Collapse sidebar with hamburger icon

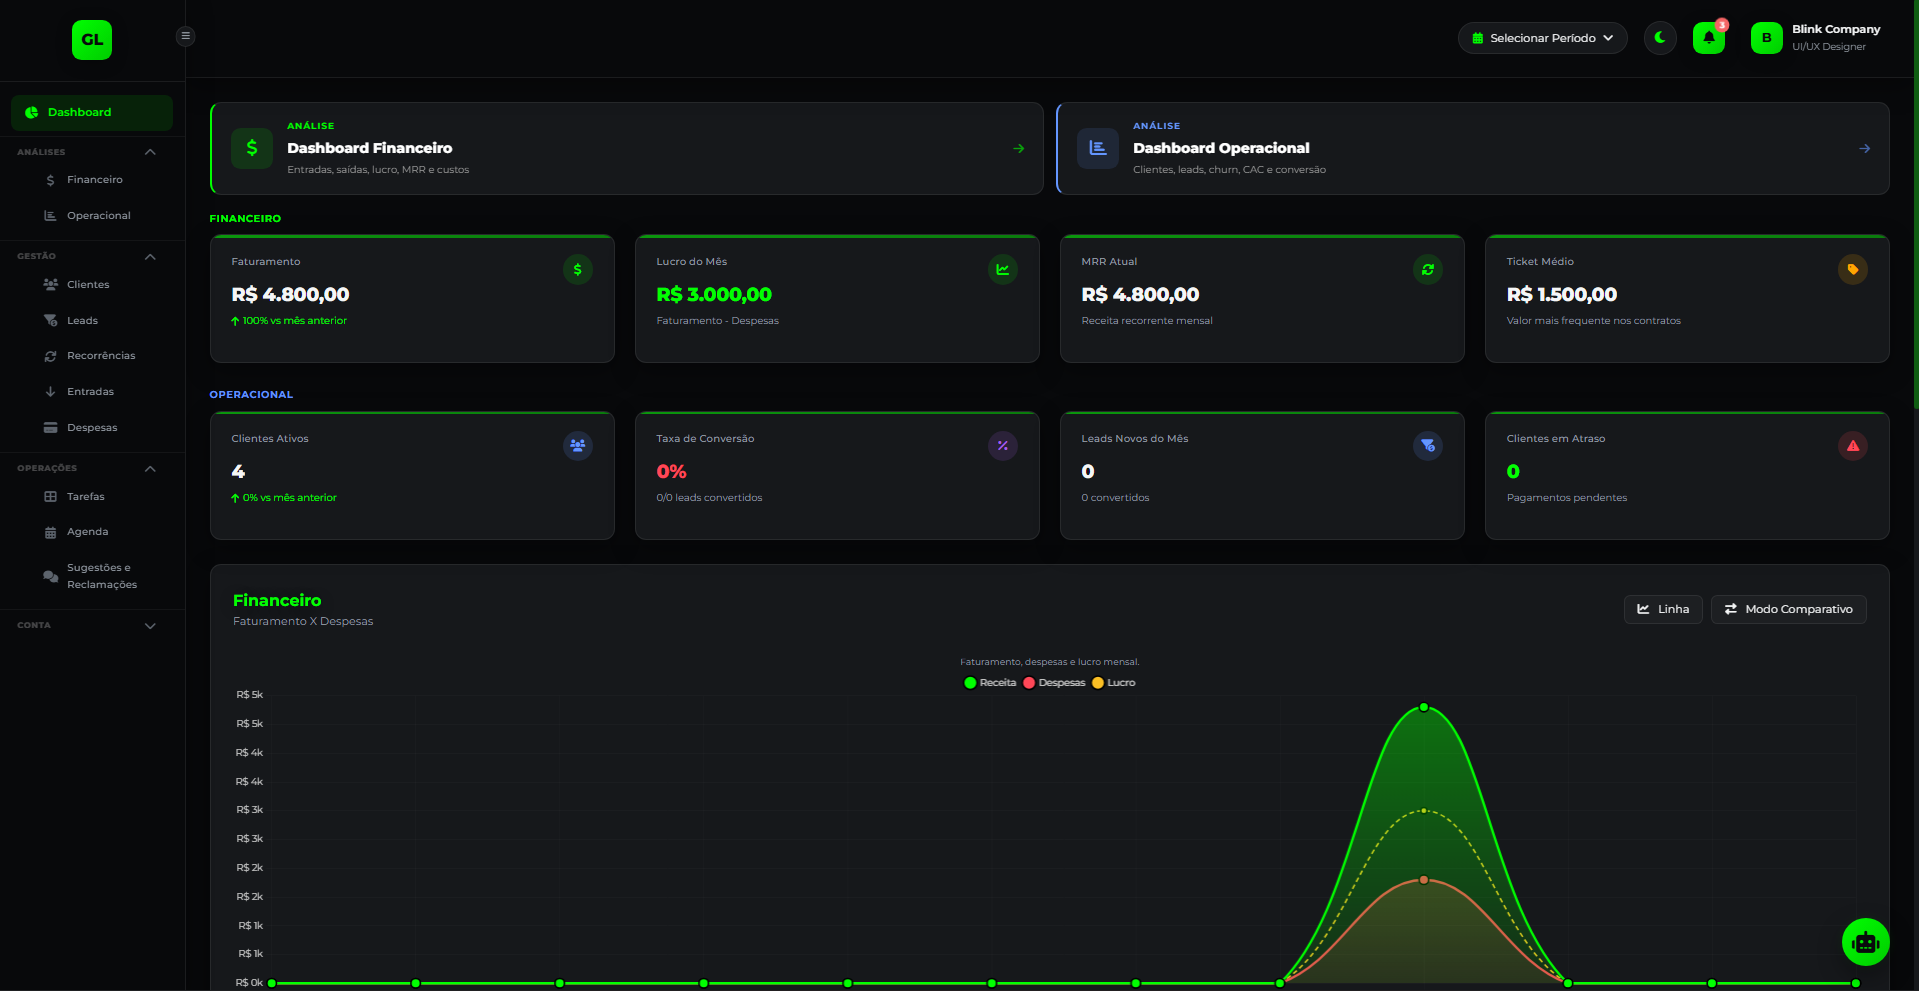tap(185, 36)
